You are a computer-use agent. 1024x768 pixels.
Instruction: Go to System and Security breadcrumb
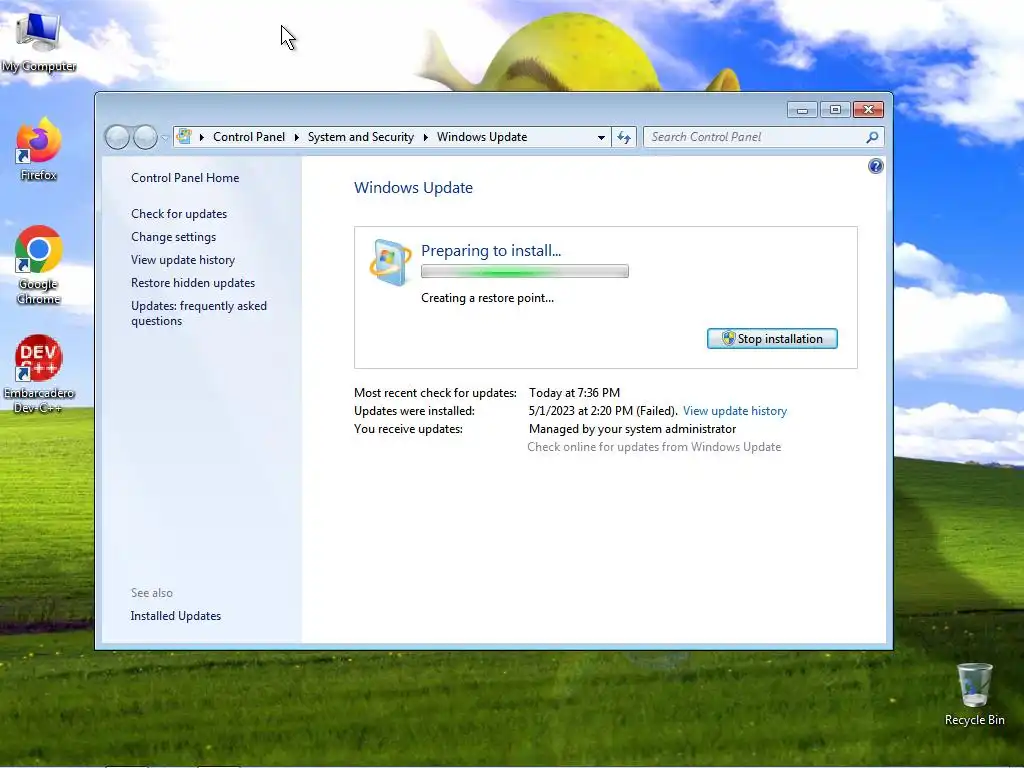click(361, 137)
